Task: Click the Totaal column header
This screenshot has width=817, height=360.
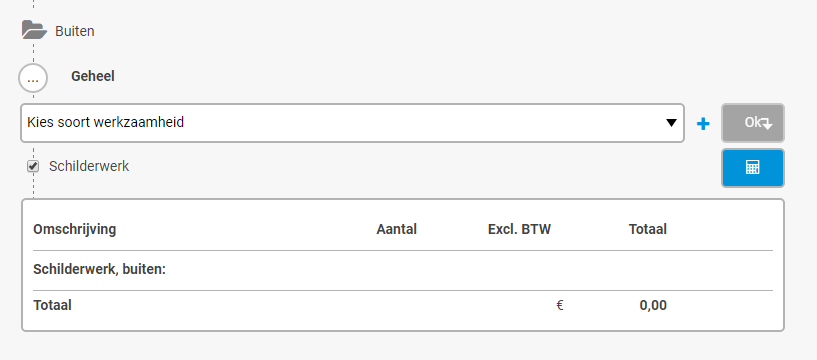Action: [x=648, y=229]
